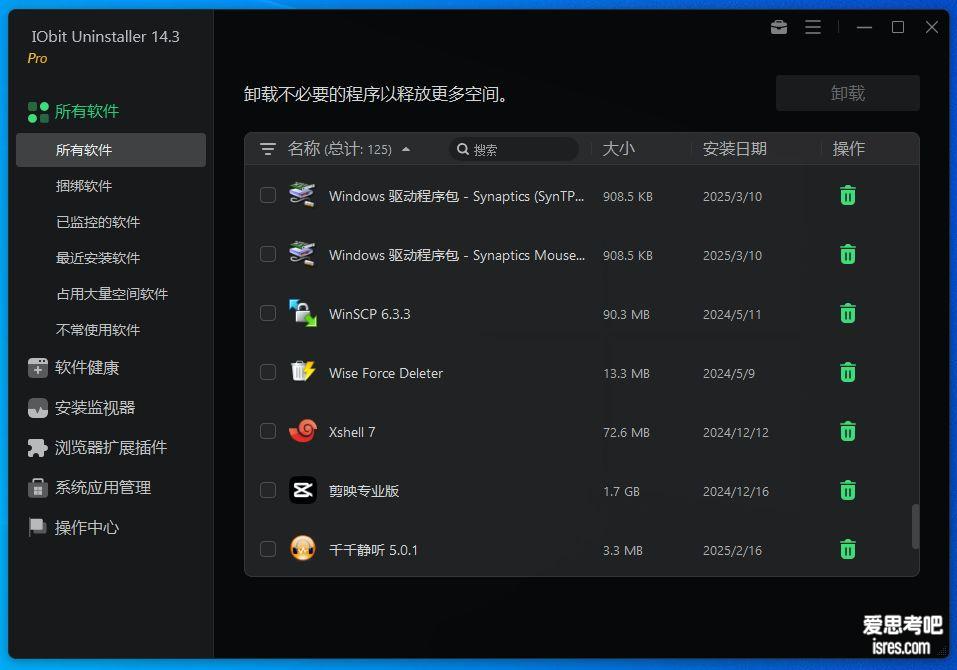957x670 pixels.
Task: Click the green 所有软件 category icon
Action: coord(38,112)
